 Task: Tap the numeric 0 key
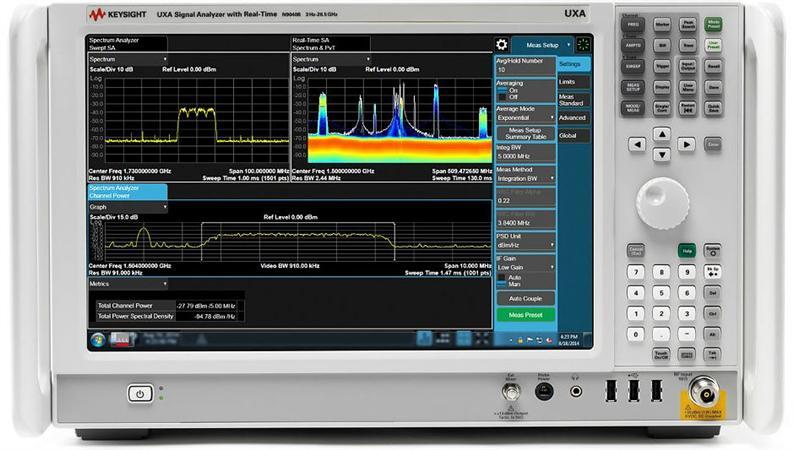point(636,334)
